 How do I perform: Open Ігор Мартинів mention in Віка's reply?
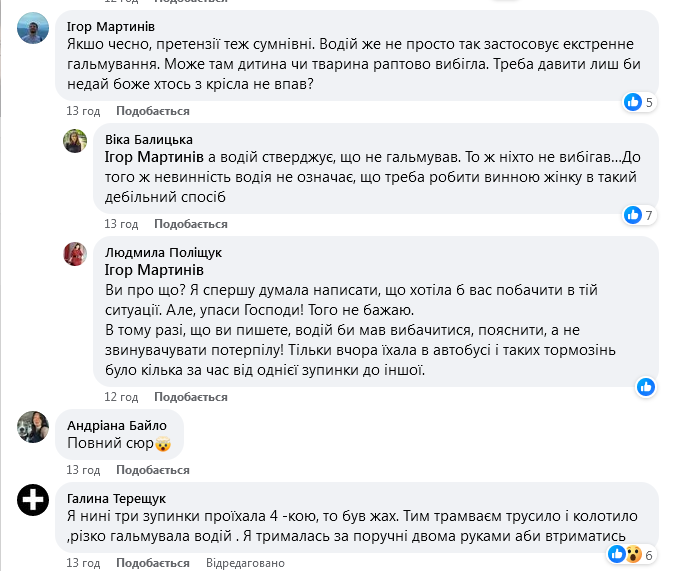point(154,158)
